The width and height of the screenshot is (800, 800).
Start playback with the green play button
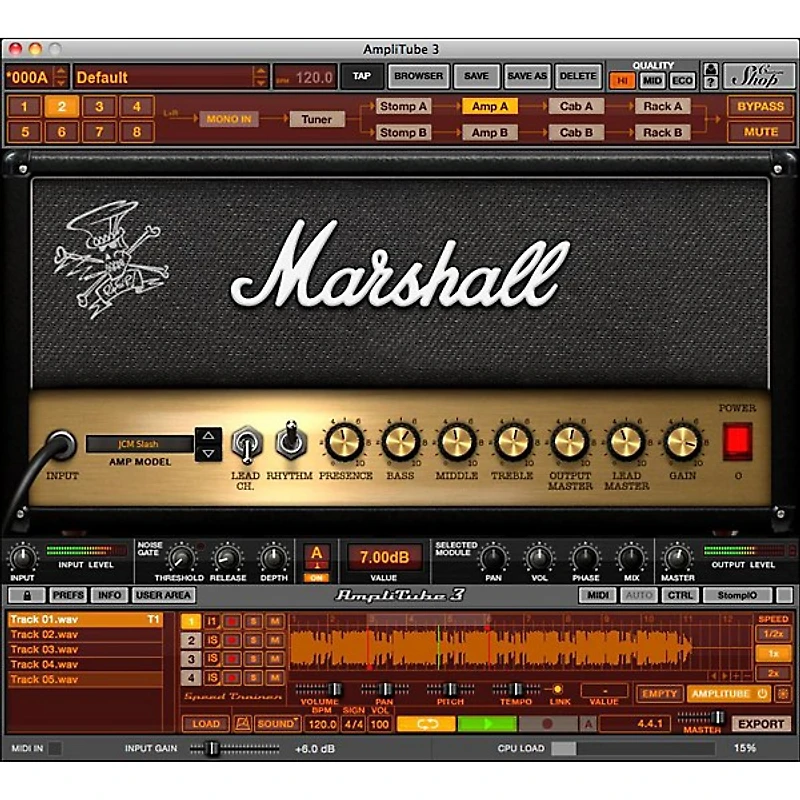click(x=487, y=723)
